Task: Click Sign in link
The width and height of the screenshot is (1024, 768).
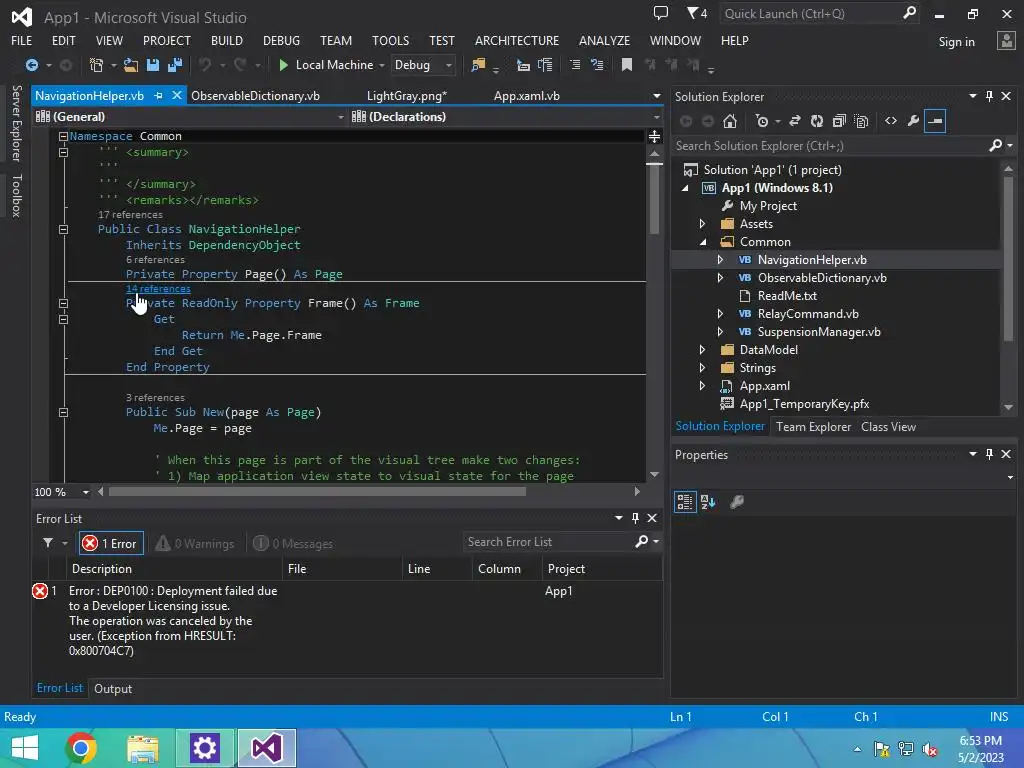Action: pos(956,42)
